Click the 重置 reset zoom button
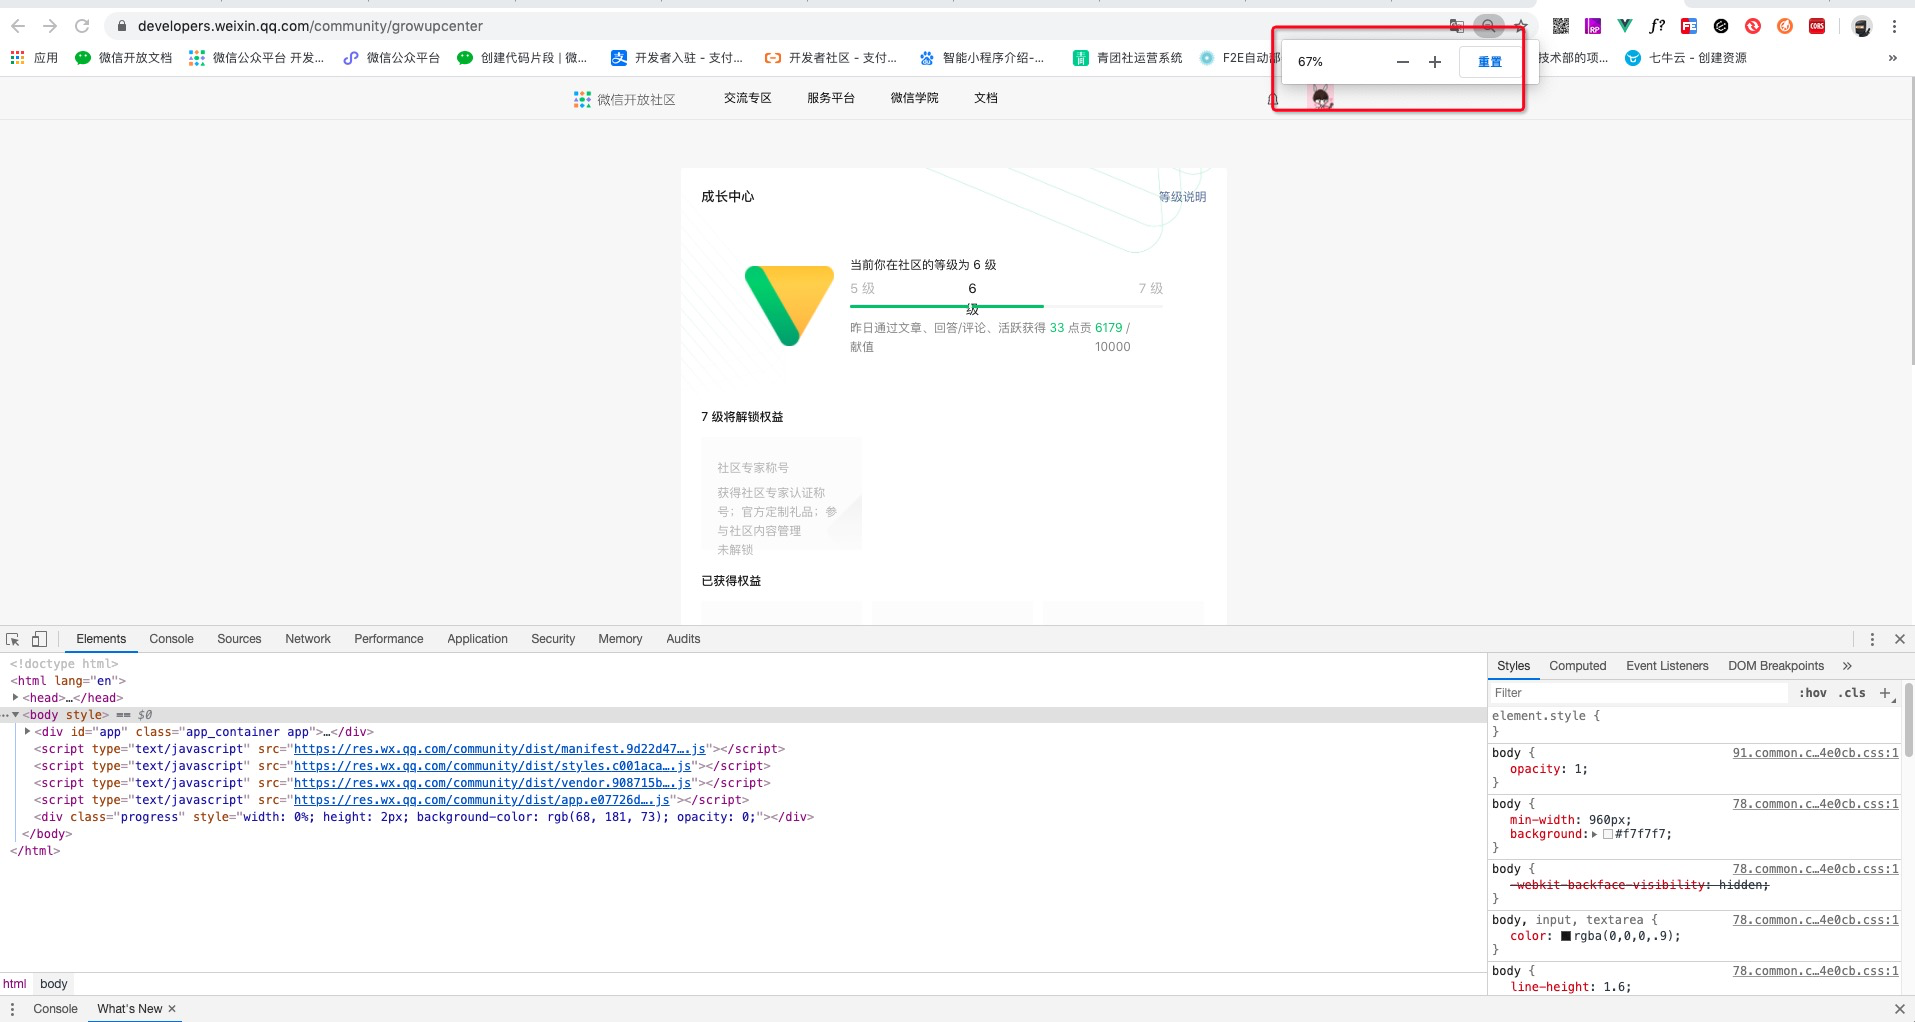Viewport: 1915px width, 1022px height. point(1490,62)
